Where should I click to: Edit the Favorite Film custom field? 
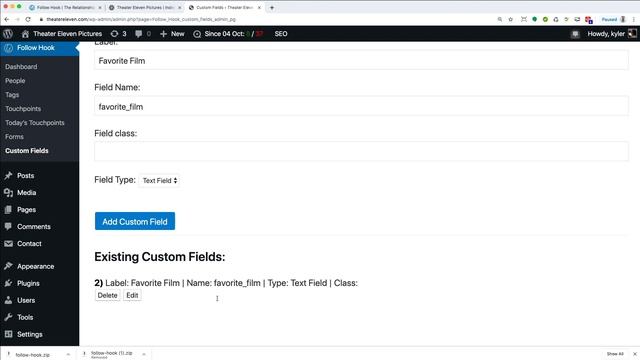point(132,295)
